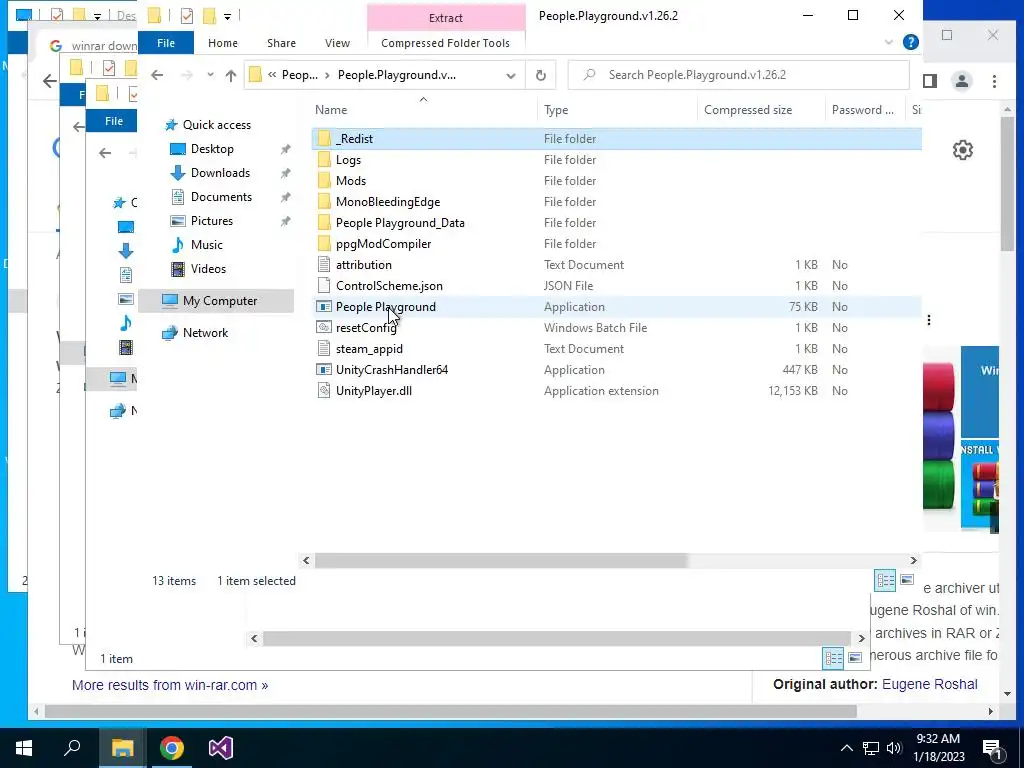Open Recent locations dropdown arrow
Screen dimensions: 1024x768
click(210, 75)
